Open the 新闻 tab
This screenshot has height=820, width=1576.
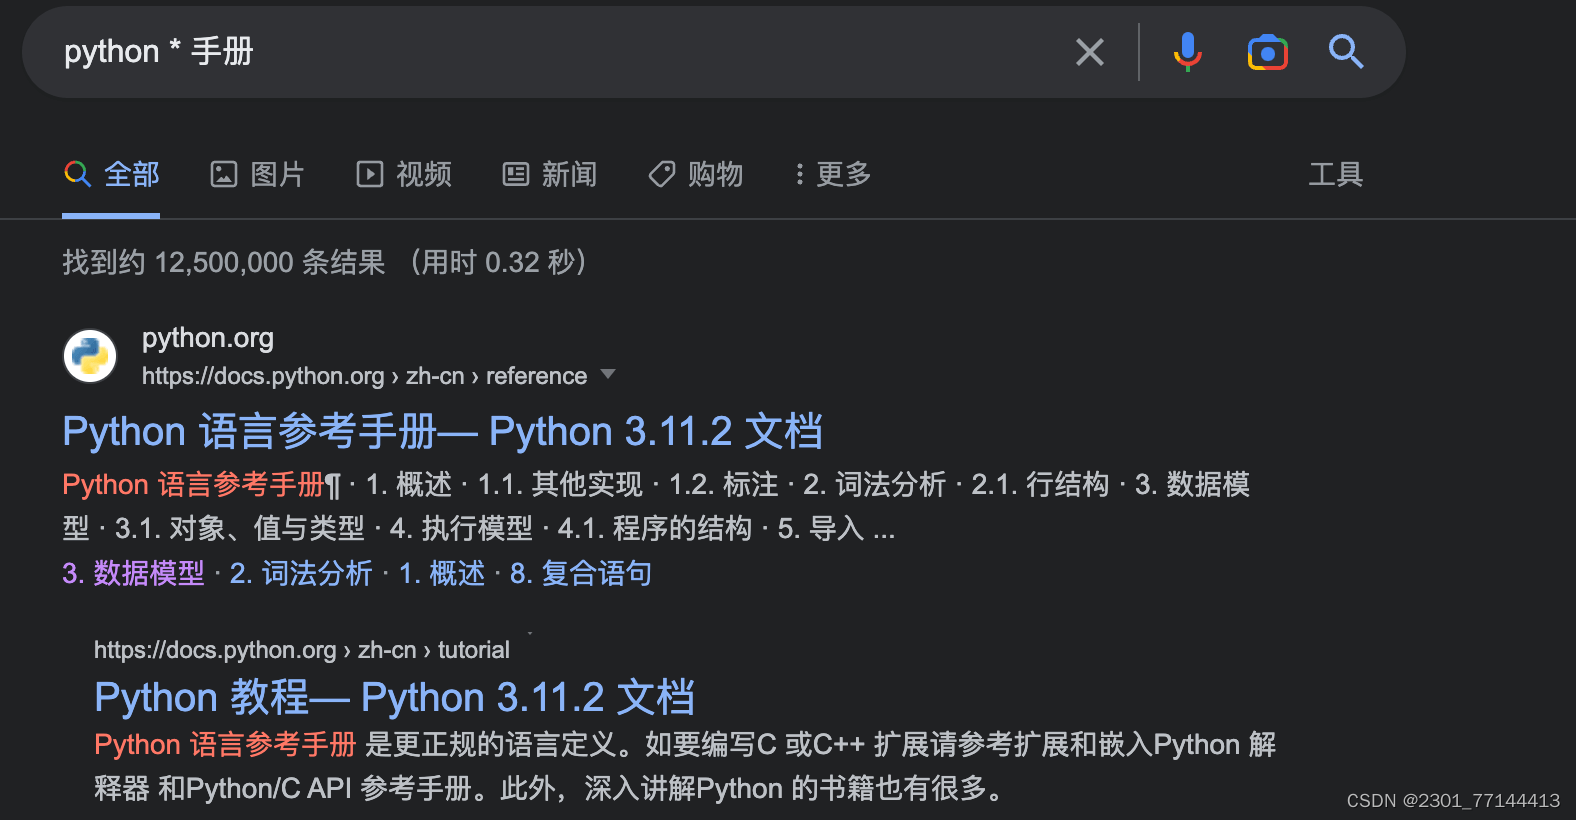(549, 175)
